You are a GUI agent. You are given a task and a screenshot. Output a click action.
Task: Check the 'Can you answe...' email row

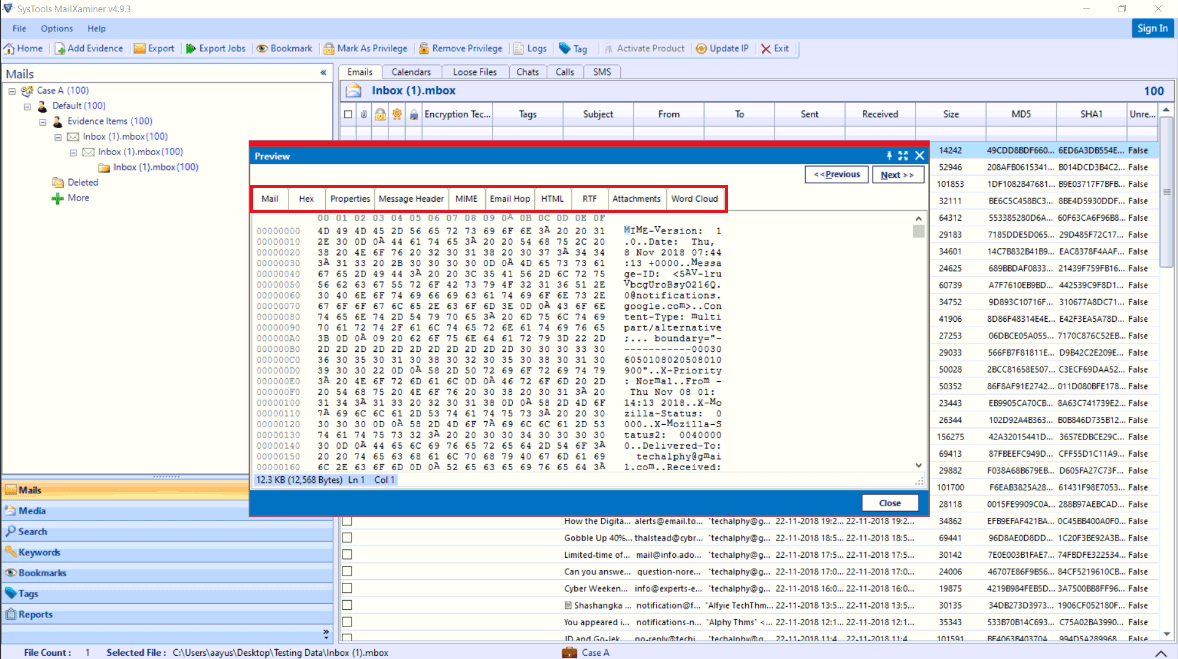(x=347, y=572)
